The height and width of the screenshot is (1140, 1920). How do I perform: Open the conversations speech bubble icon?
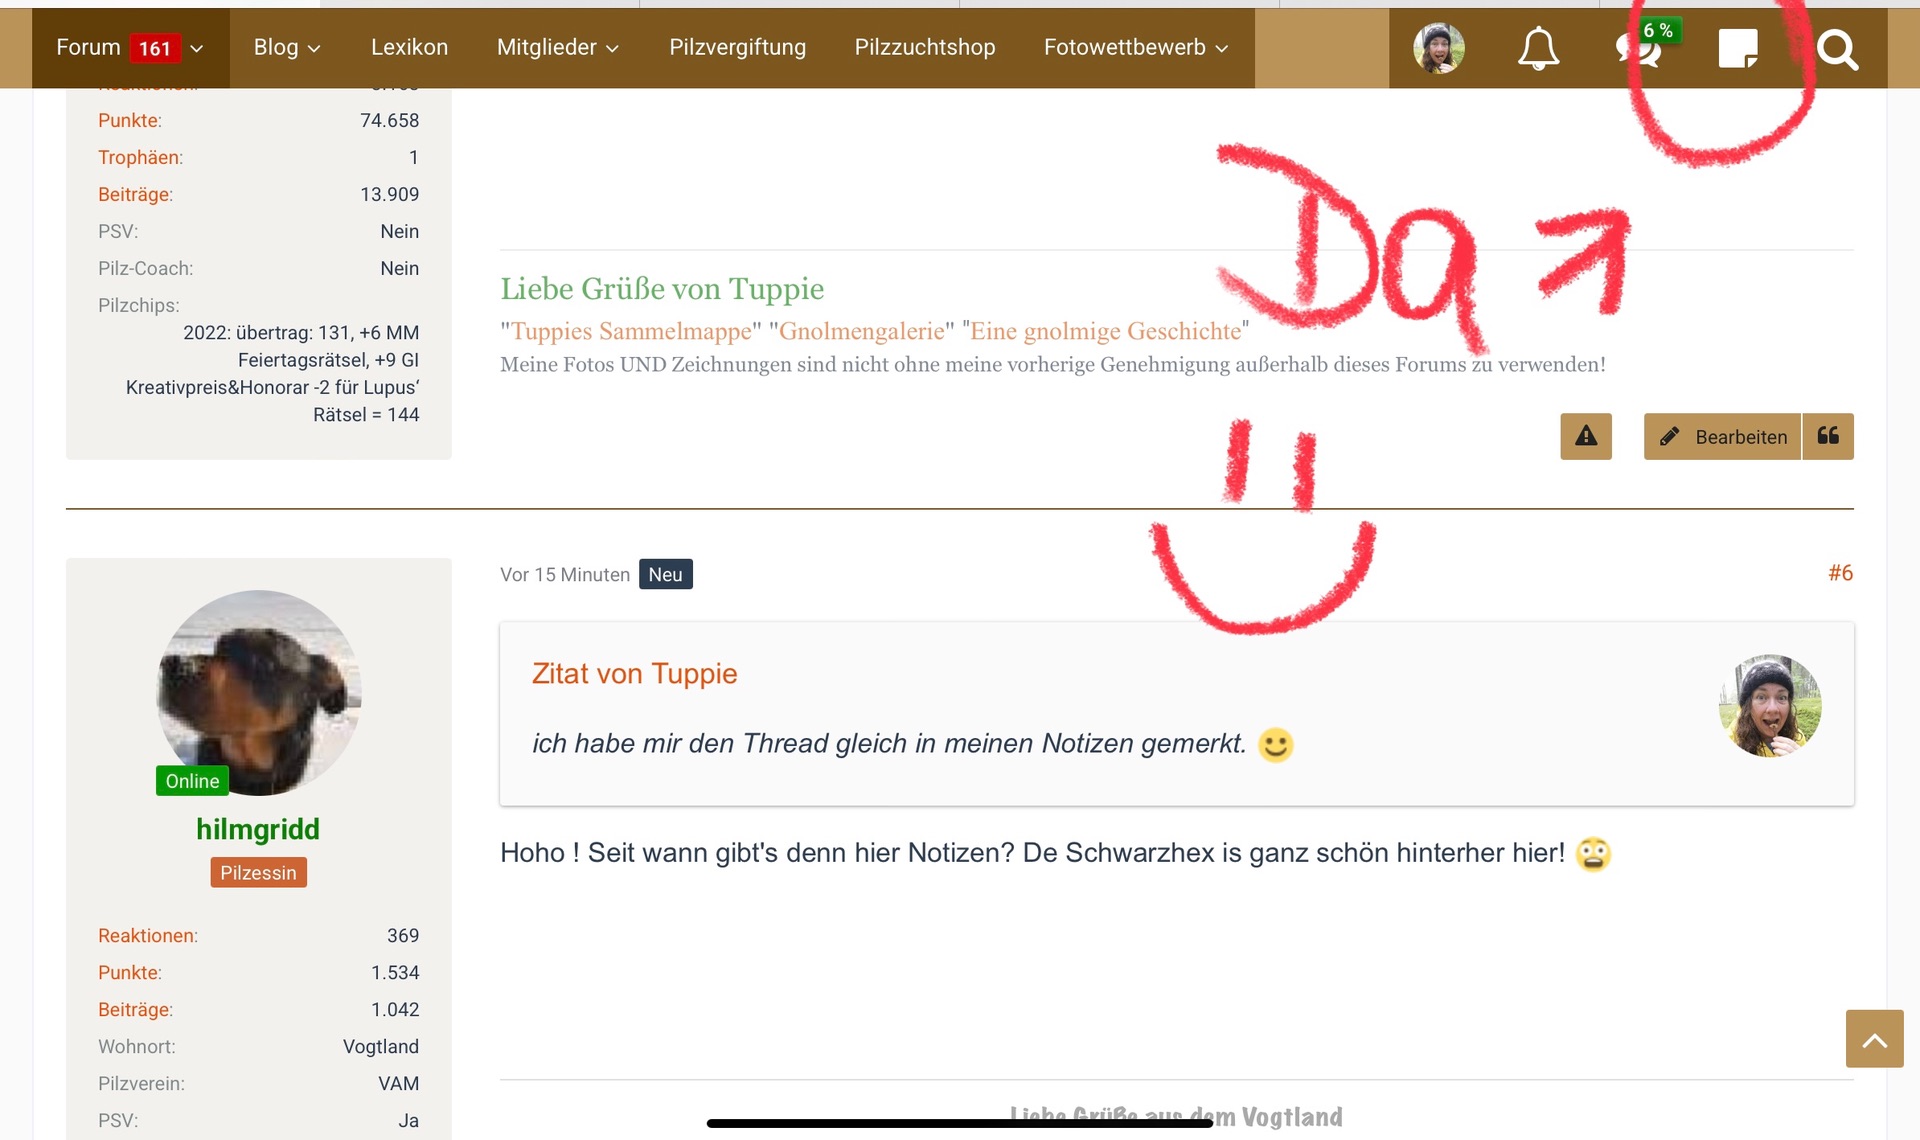click(x=1638, y=49)
